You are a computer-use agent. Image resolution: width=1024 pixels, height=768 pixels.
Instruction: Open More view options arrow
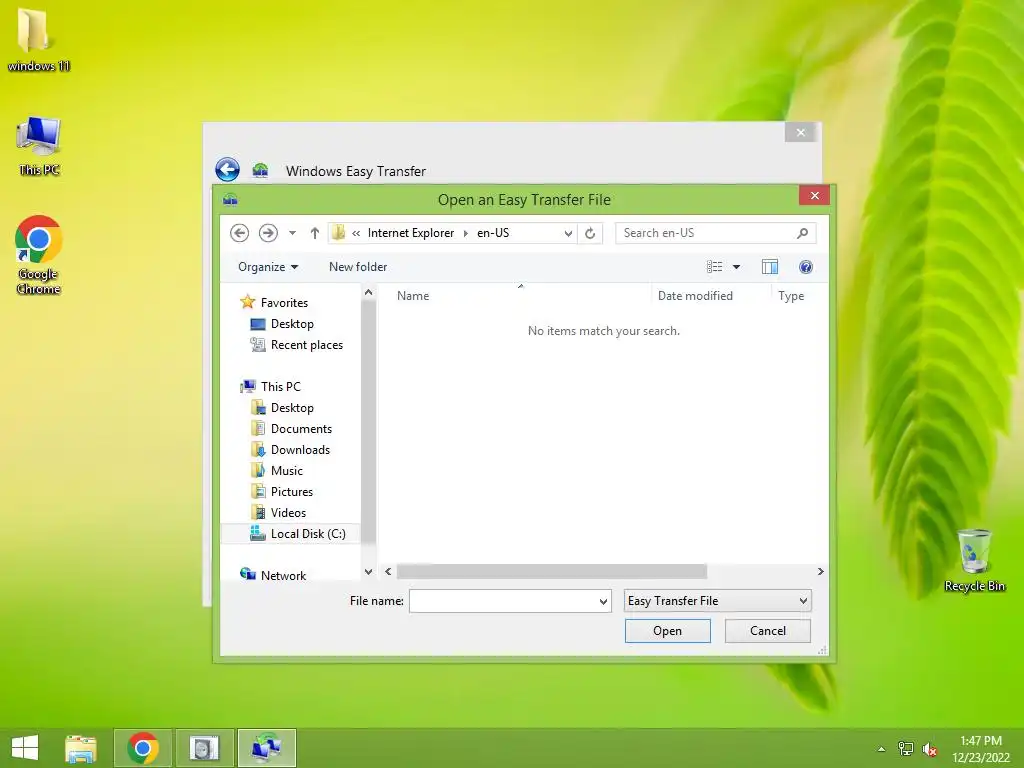pyautogui.click(x=737, y=267)
